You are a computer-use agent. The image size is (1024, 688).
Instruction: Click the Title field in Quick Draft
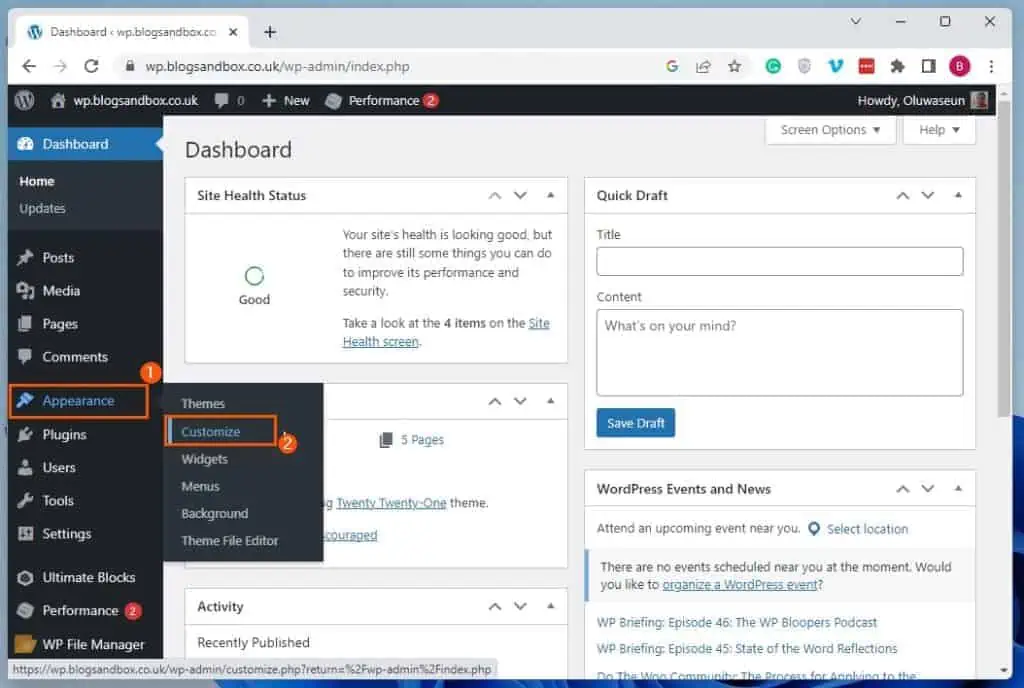click(x=779, y=261)
